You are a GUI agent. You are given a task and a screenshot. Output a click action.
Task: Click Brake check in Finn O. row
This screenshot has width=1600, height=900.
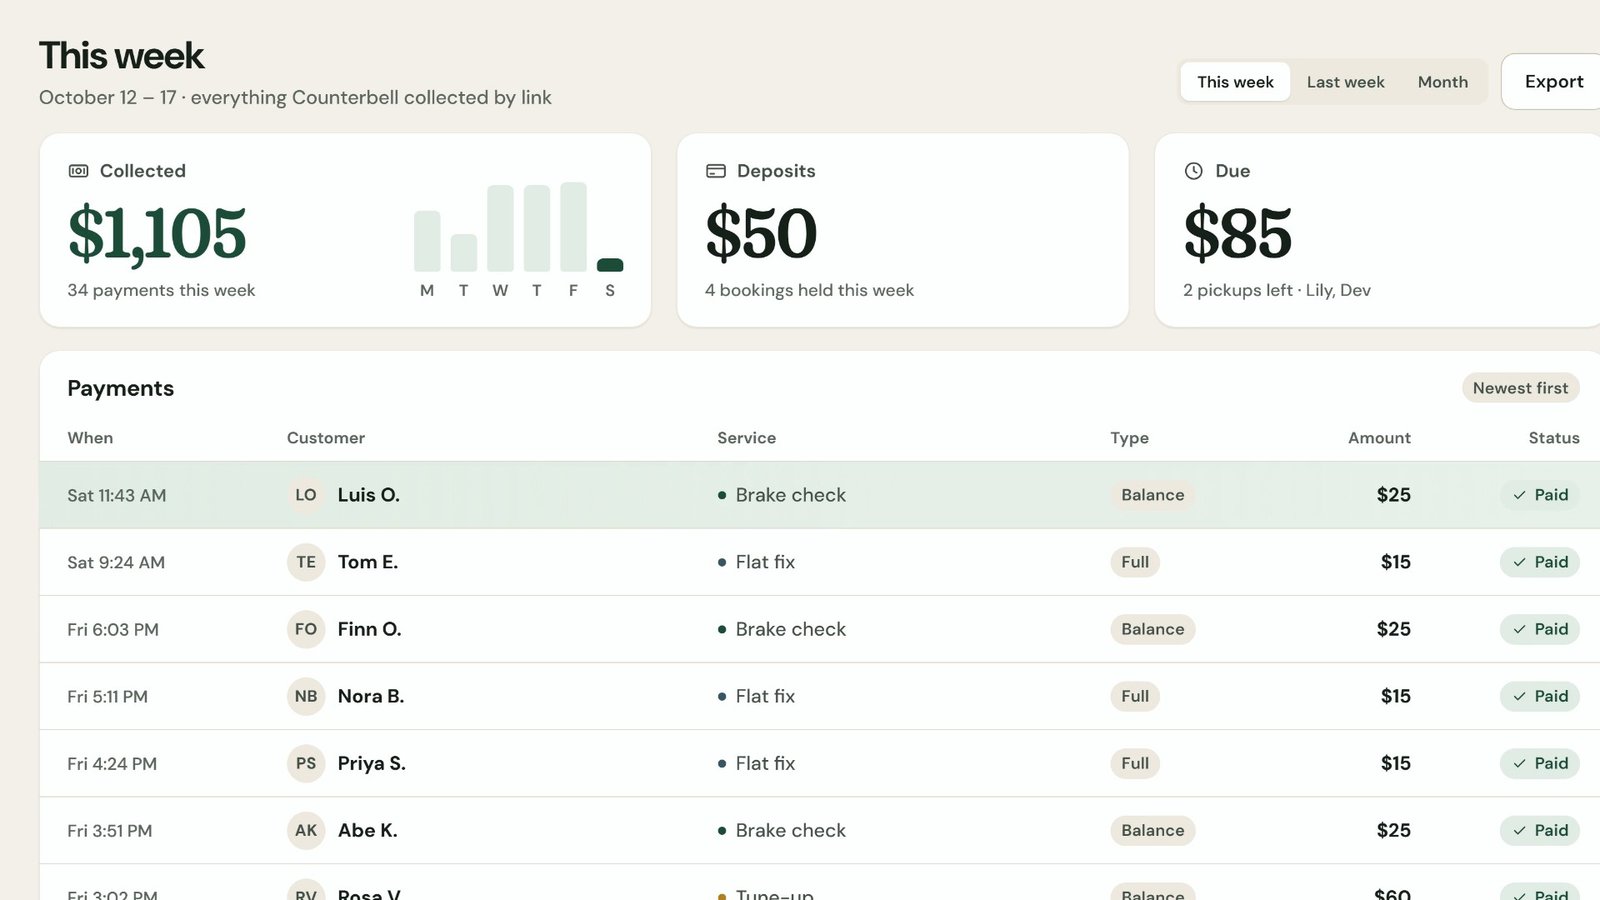(790, 629)
